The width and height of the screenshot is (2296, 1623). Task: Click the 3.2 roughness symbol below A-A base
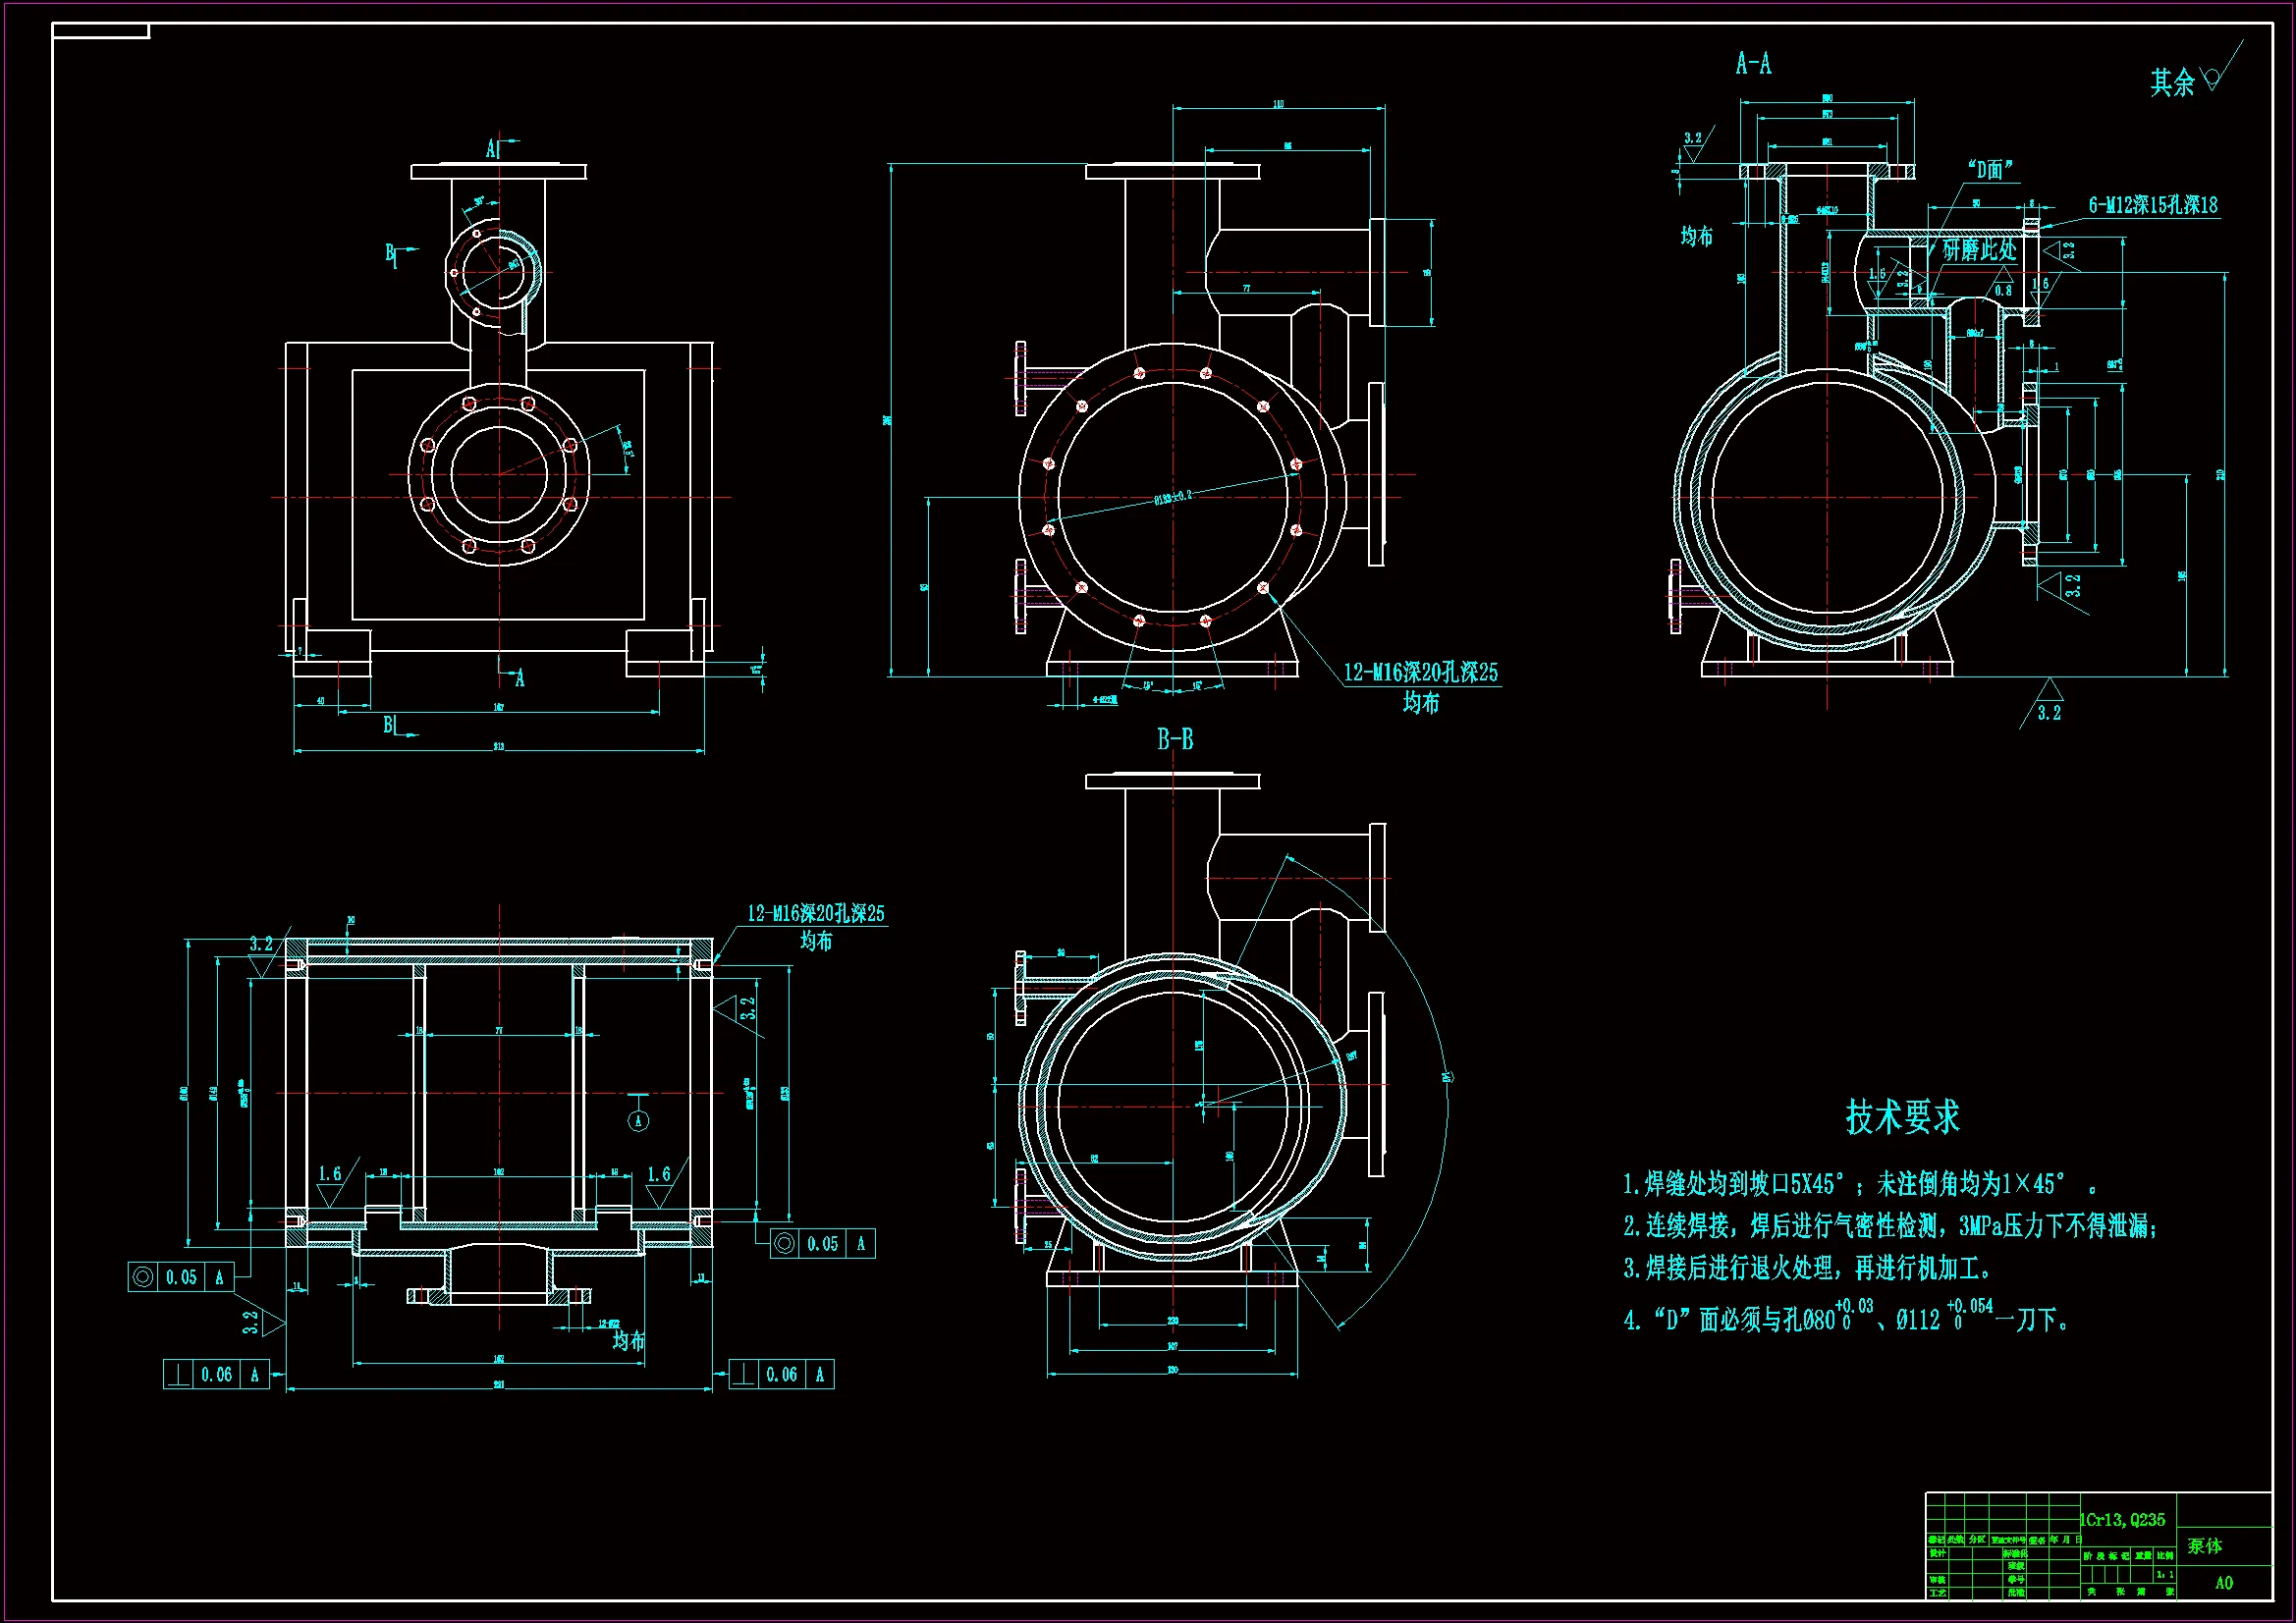pos(2048,704)
